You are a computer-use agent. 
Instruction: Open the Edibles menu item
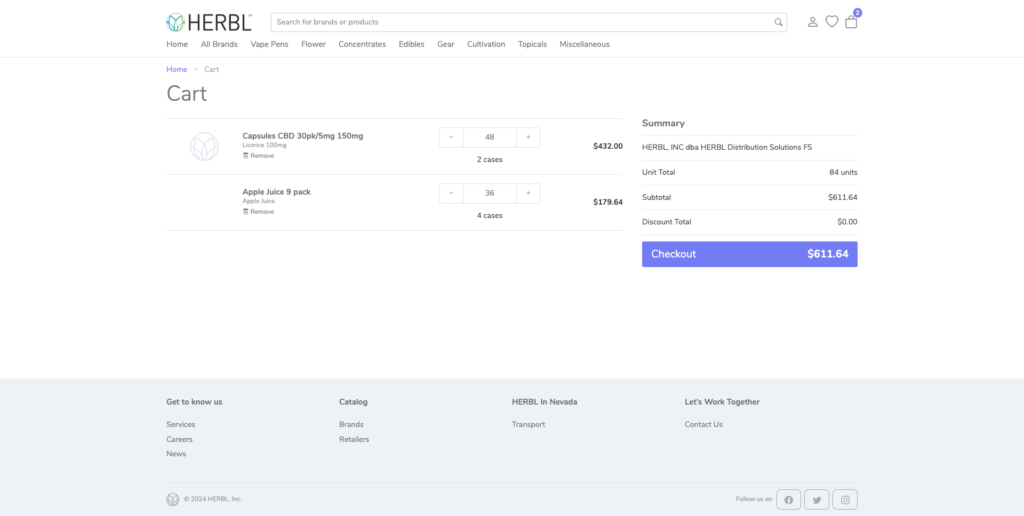[411, 44]
